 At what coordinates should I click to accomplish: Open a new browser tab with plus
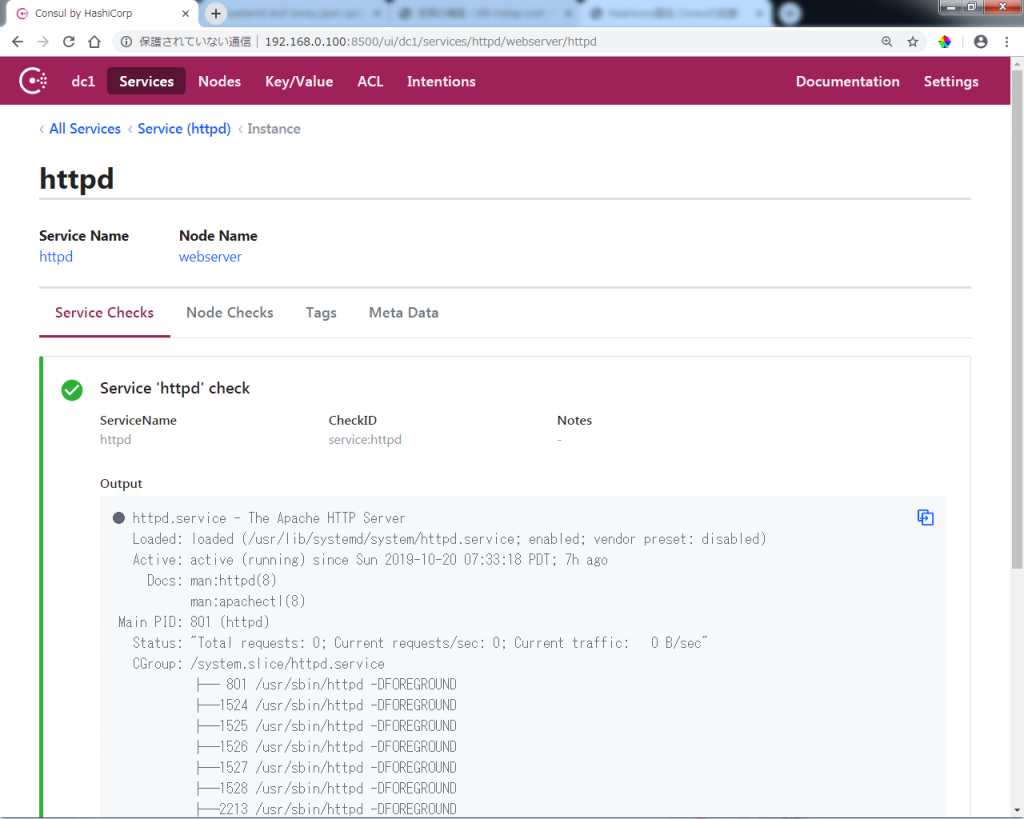[x=216, y=13]
